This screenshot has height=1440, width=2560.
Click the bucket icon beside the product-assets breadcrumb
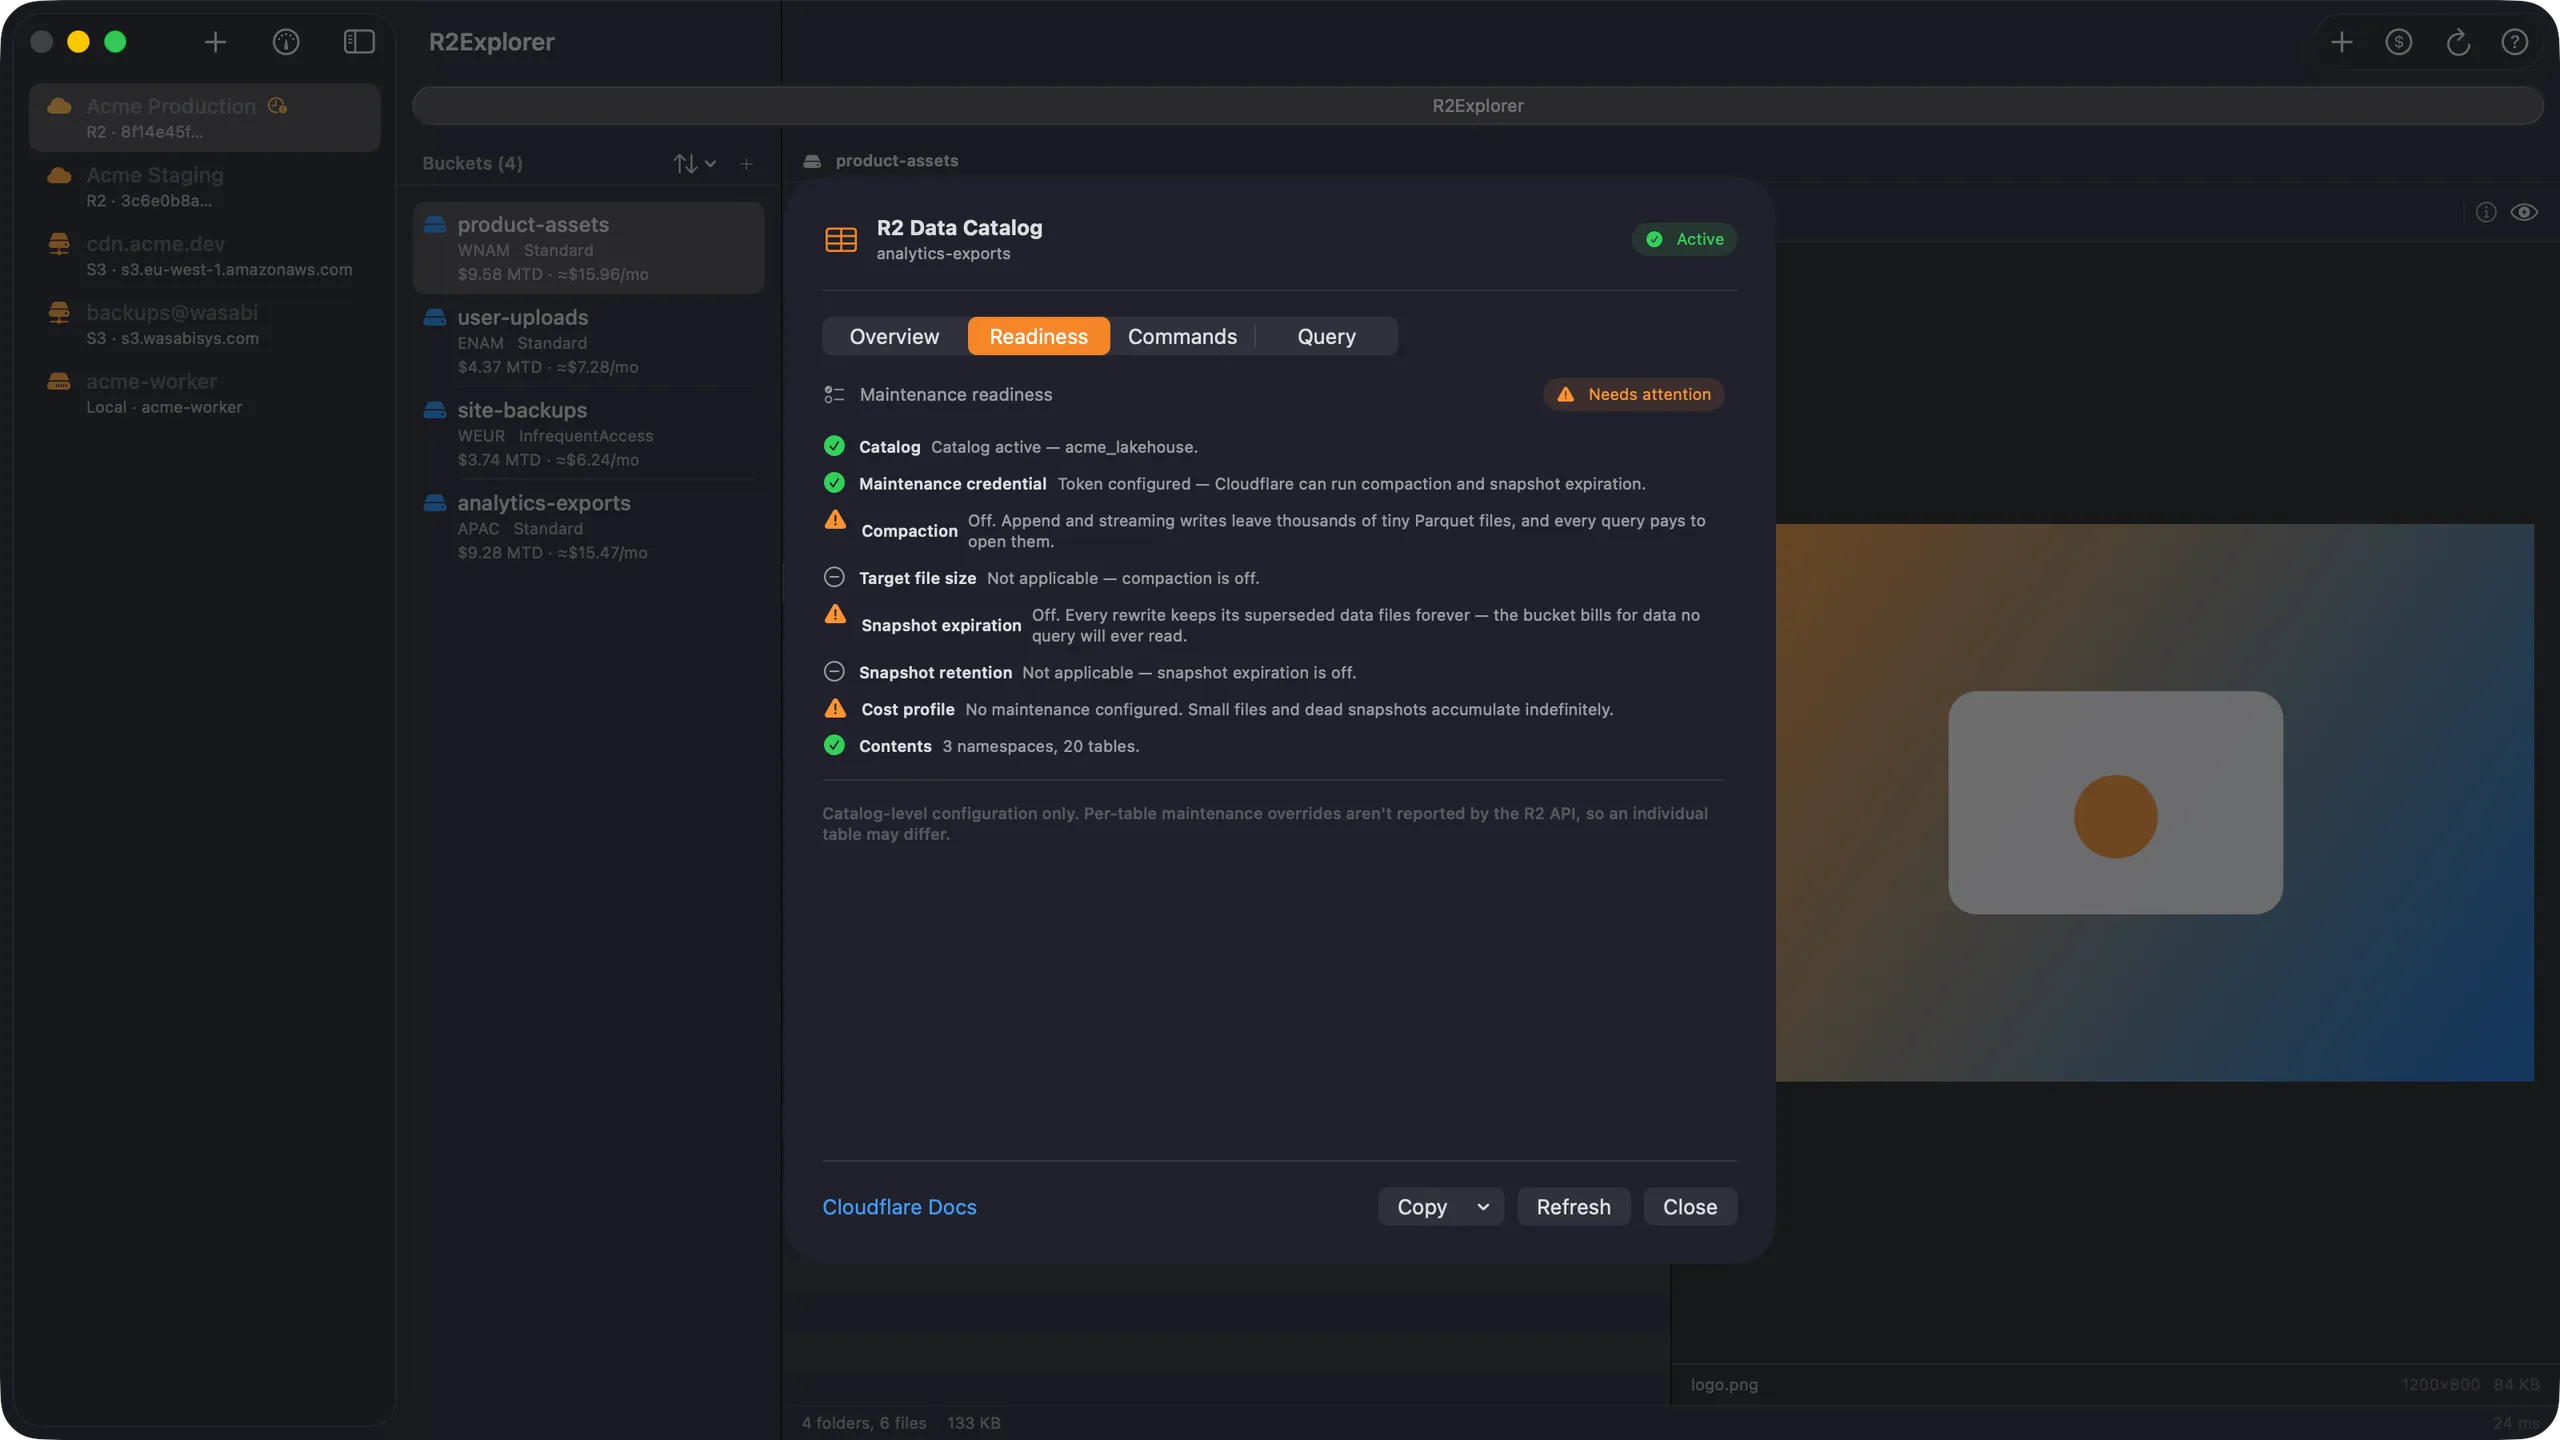pyautogui.click(x=812, y=161)
